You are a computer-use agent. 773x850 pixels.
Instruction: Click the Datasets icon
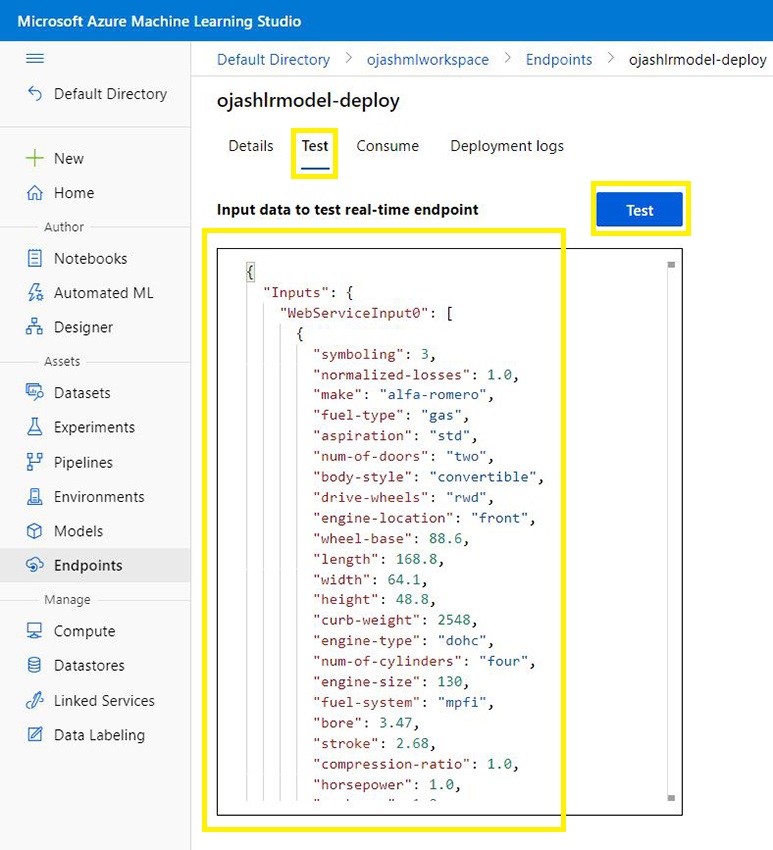click(x=35, y=392)
